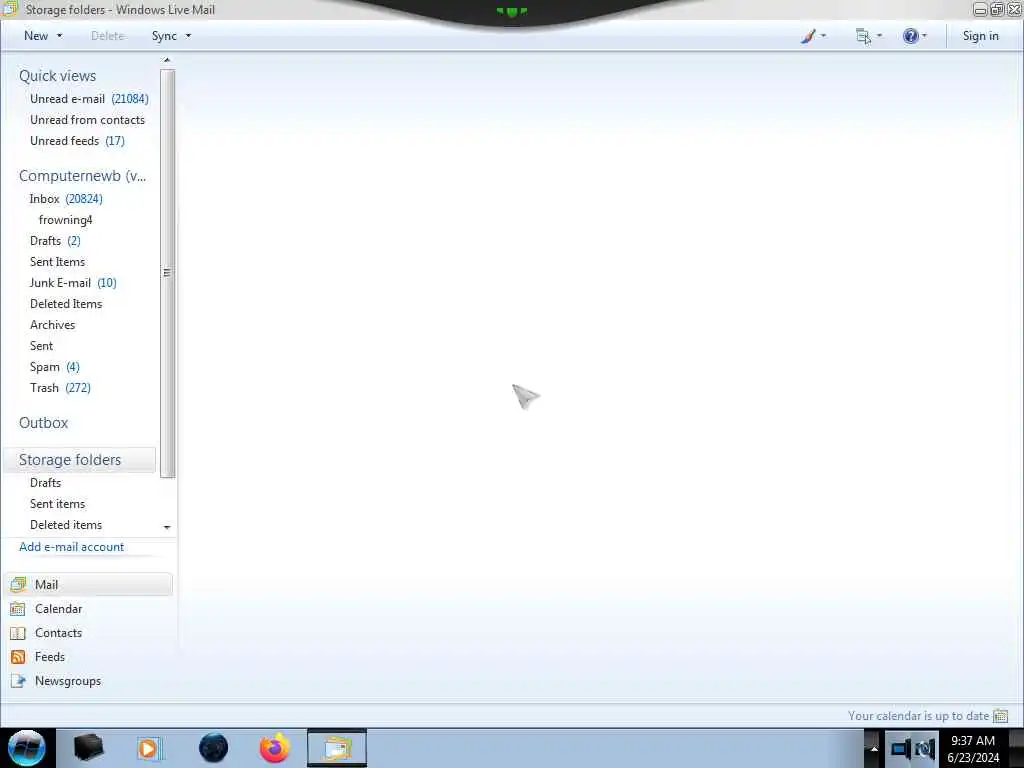The height and width of the screenshot is (768, 1024).
Task: Open the Archives folder
Action: tap(52, 325)
